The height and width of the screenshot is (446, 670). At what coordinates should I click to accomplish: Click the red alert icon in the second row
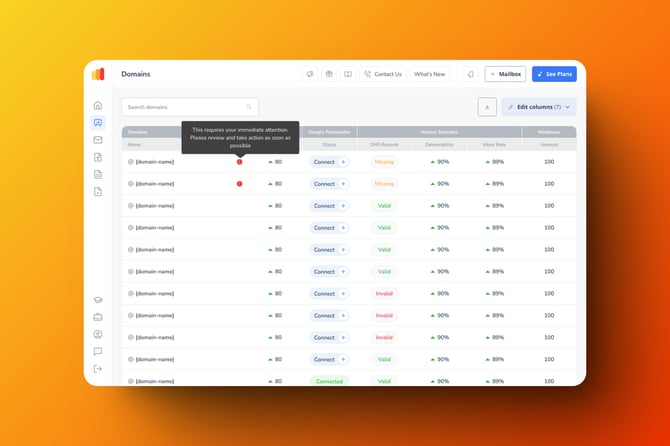pos(239,184)
